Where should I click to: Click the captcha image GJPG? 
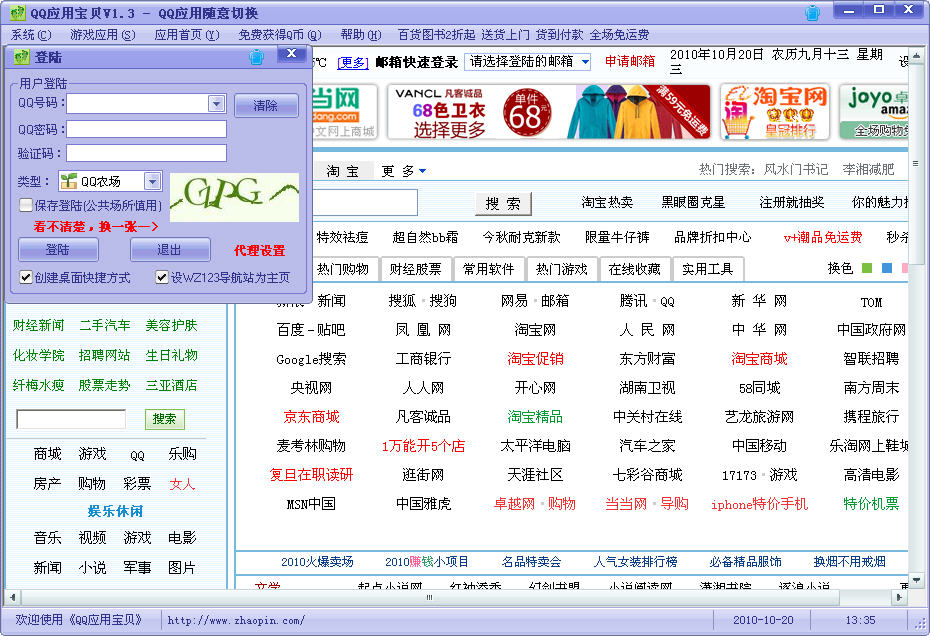point(234,197)
